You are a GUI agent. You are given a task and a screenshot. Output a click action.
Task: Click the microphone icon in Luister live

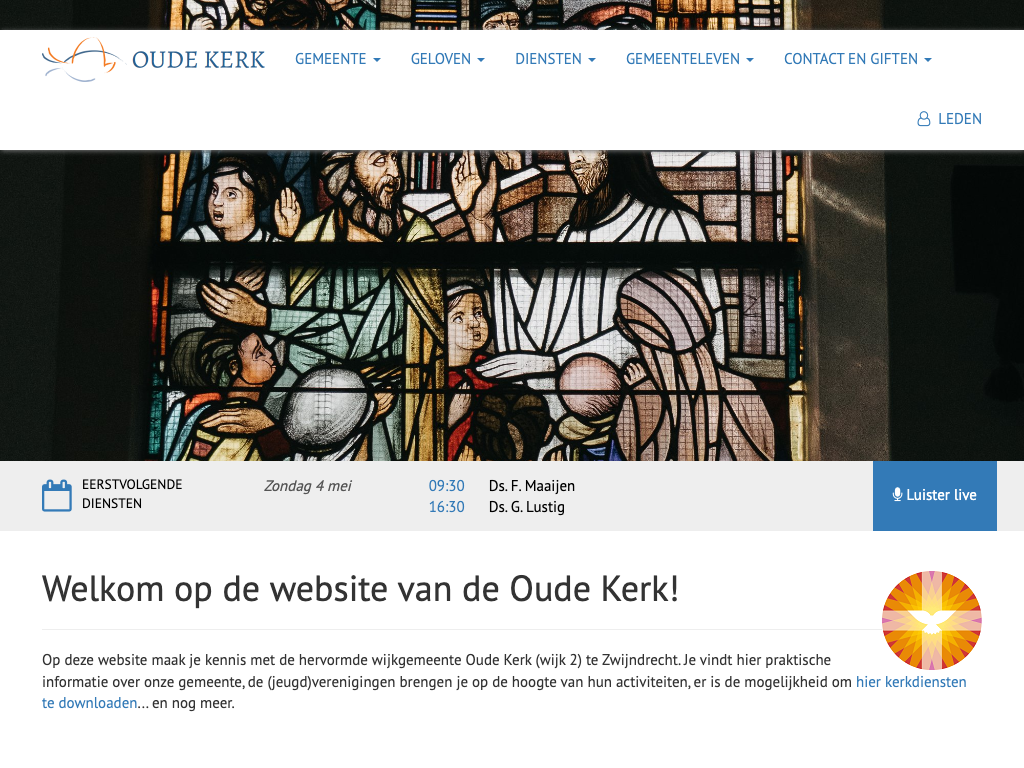point(897,494)
